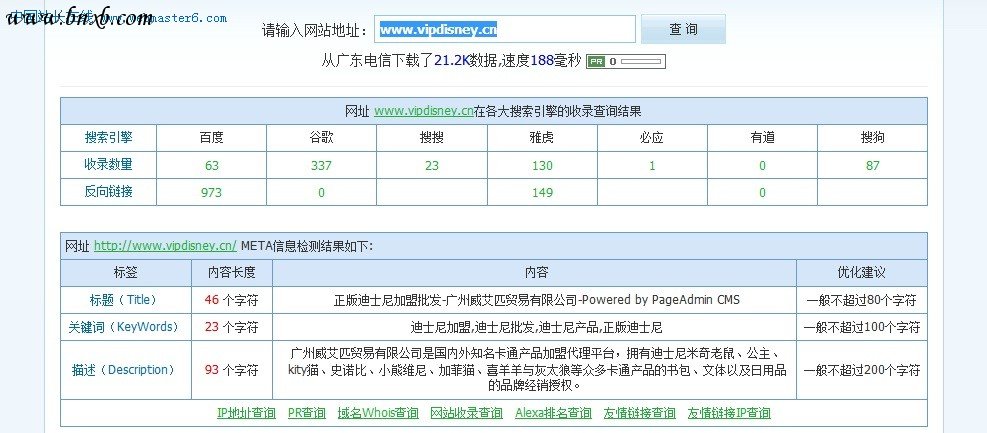Open the 友情链接IP查询 link
The height and width of the screenshot is (433, 987).
click(728, 413)
